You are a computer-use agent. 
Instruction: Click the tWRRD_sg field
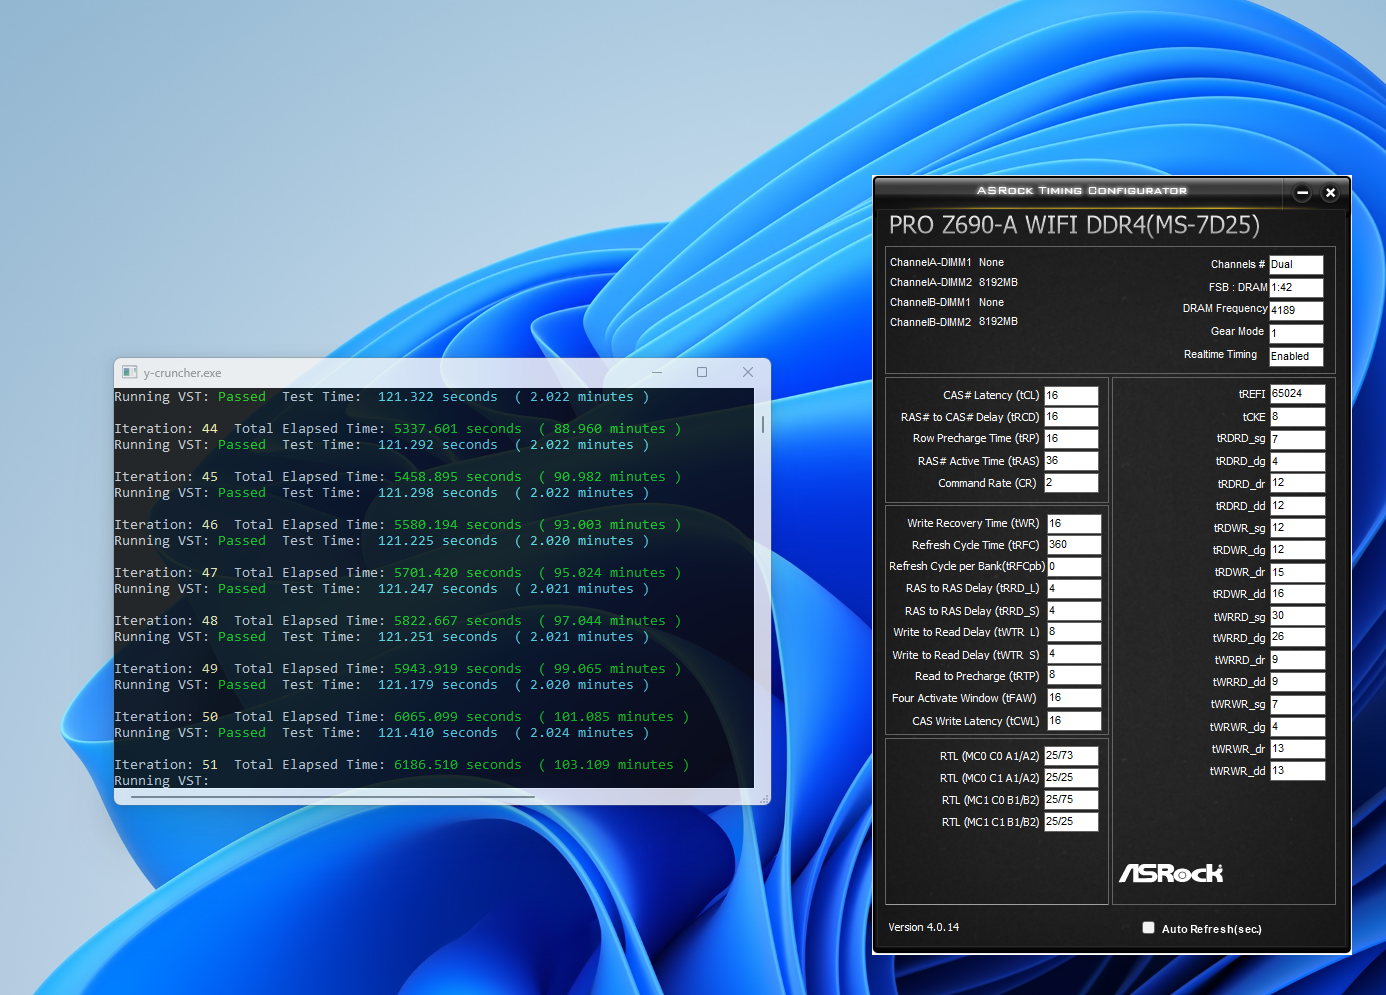point(1298,617)
